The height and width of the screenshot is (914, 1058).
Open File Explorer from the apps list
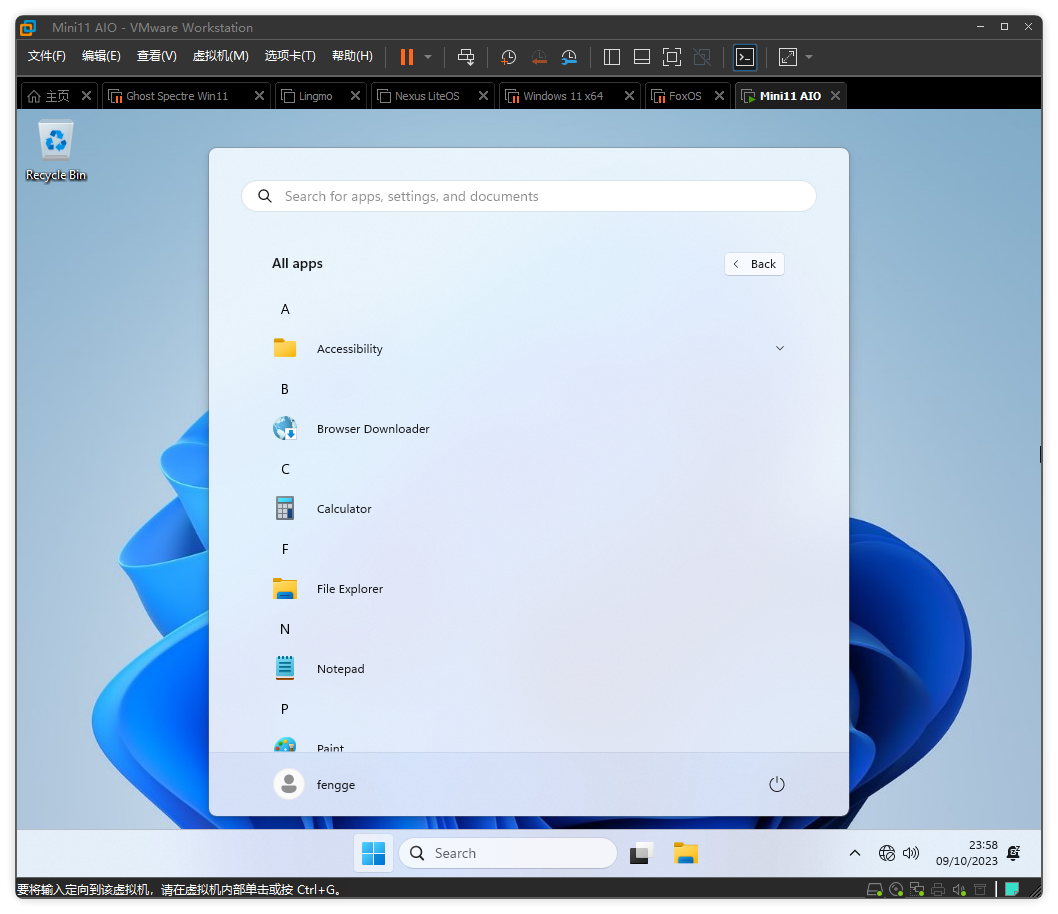(528, 589)
